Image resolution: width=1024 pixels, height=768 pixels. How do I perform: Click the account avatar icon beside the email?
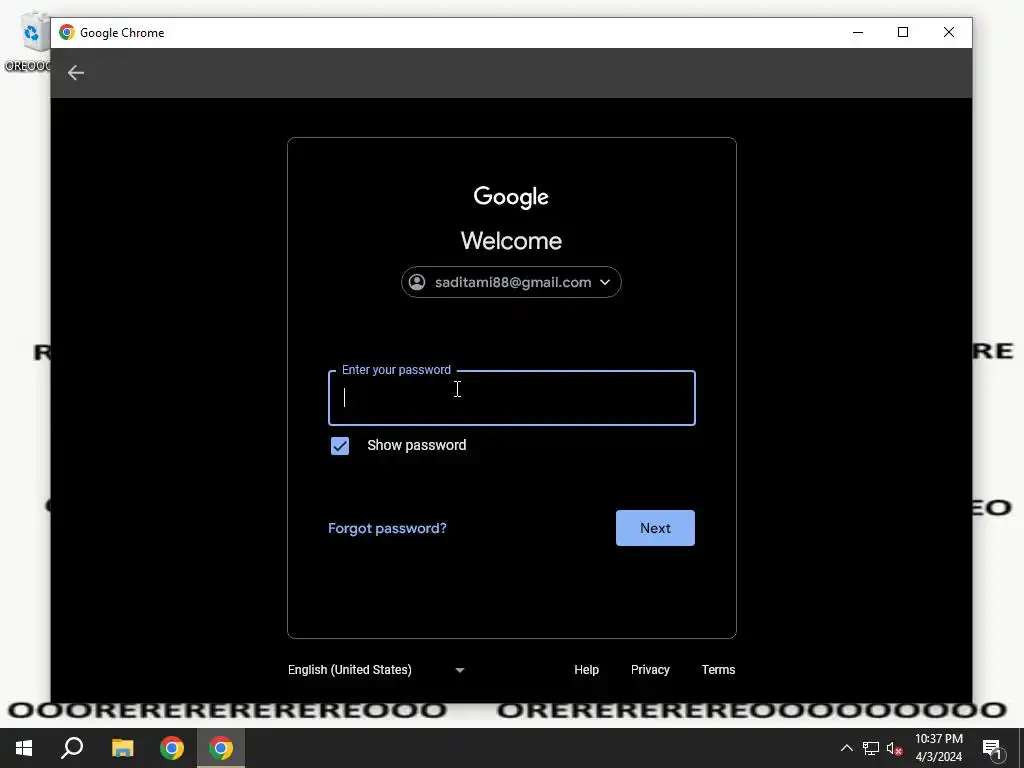click(x=417, y=282)
